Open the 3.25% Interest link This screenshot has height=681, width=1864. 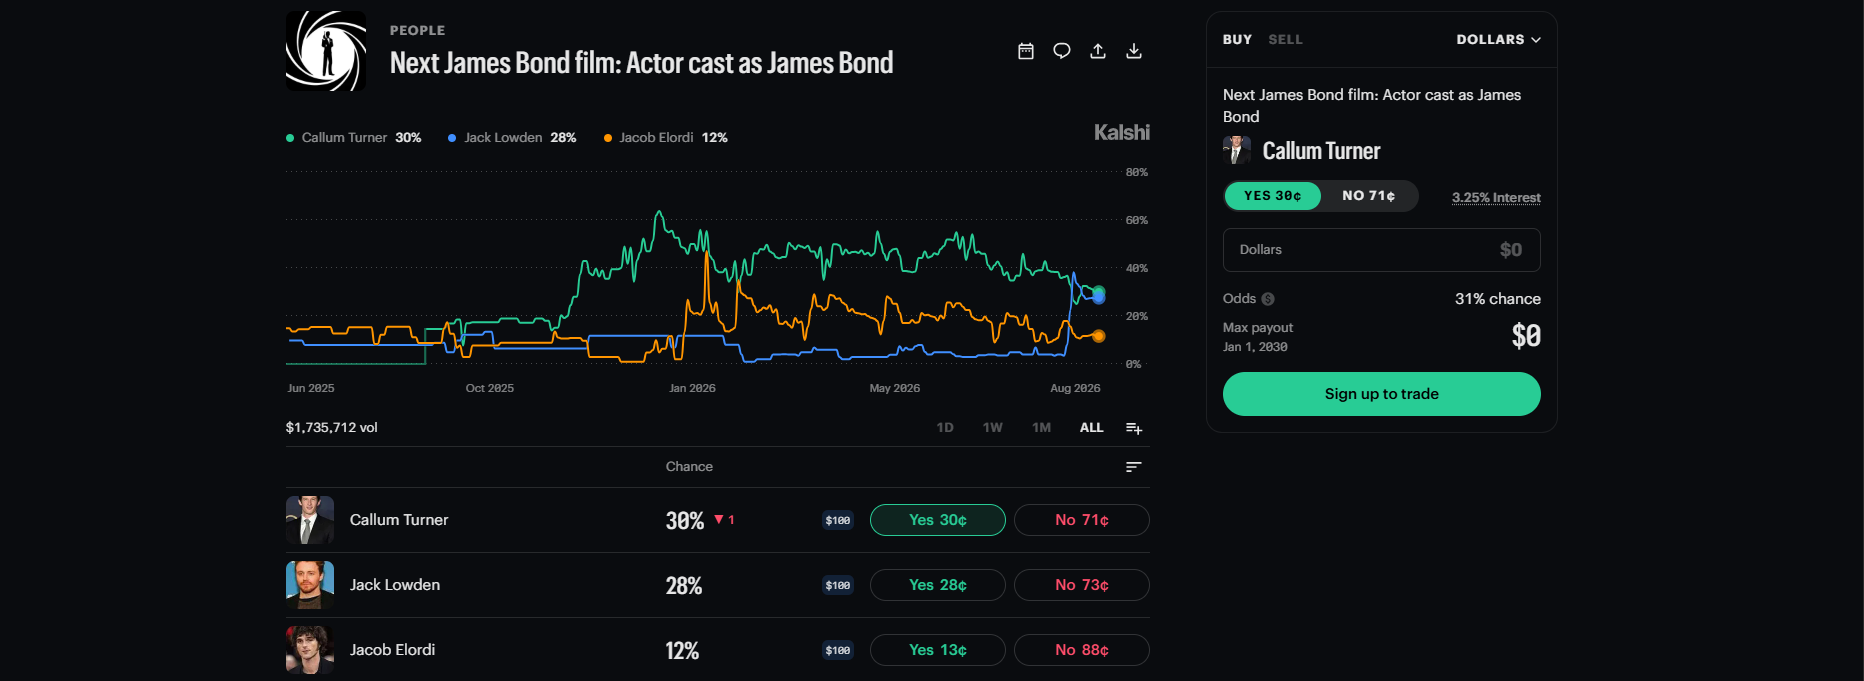click(1496, 197)
